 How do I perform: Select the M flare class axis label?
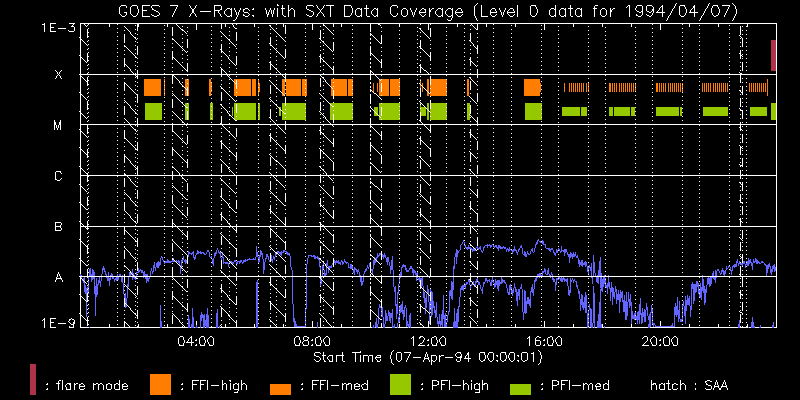[58, 126]
